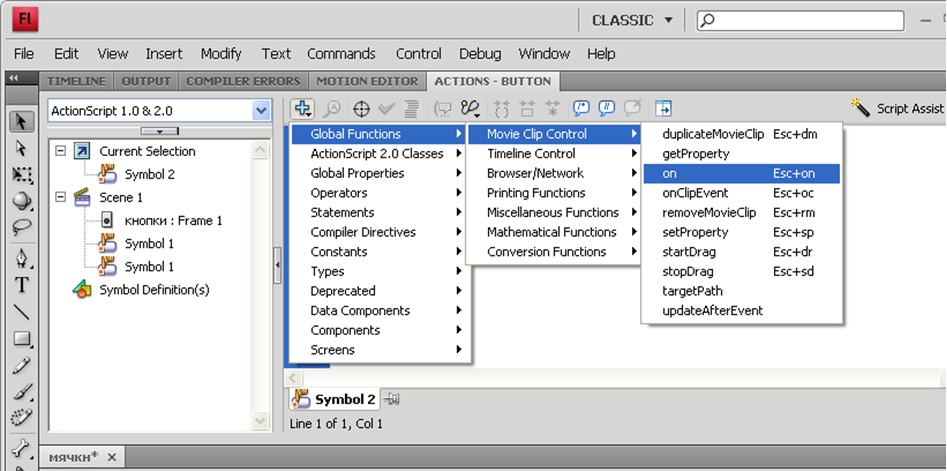Click the Check syntax checkmark icon
The image size is (947, 471).
click(x=387, y=109)
